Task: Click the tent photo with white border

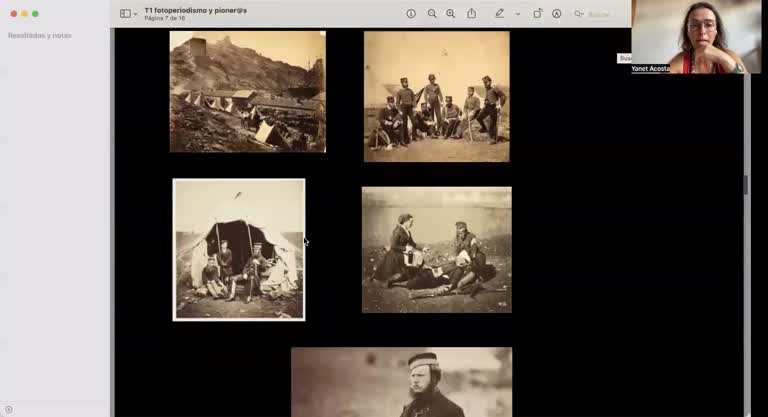Action: click(x=239, y=250)
